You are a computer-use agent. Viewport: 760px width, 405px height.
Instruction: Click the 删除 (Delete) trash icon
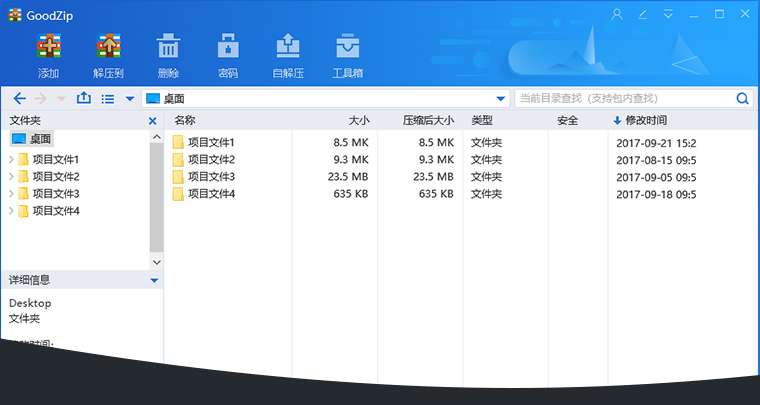(168, 49)
